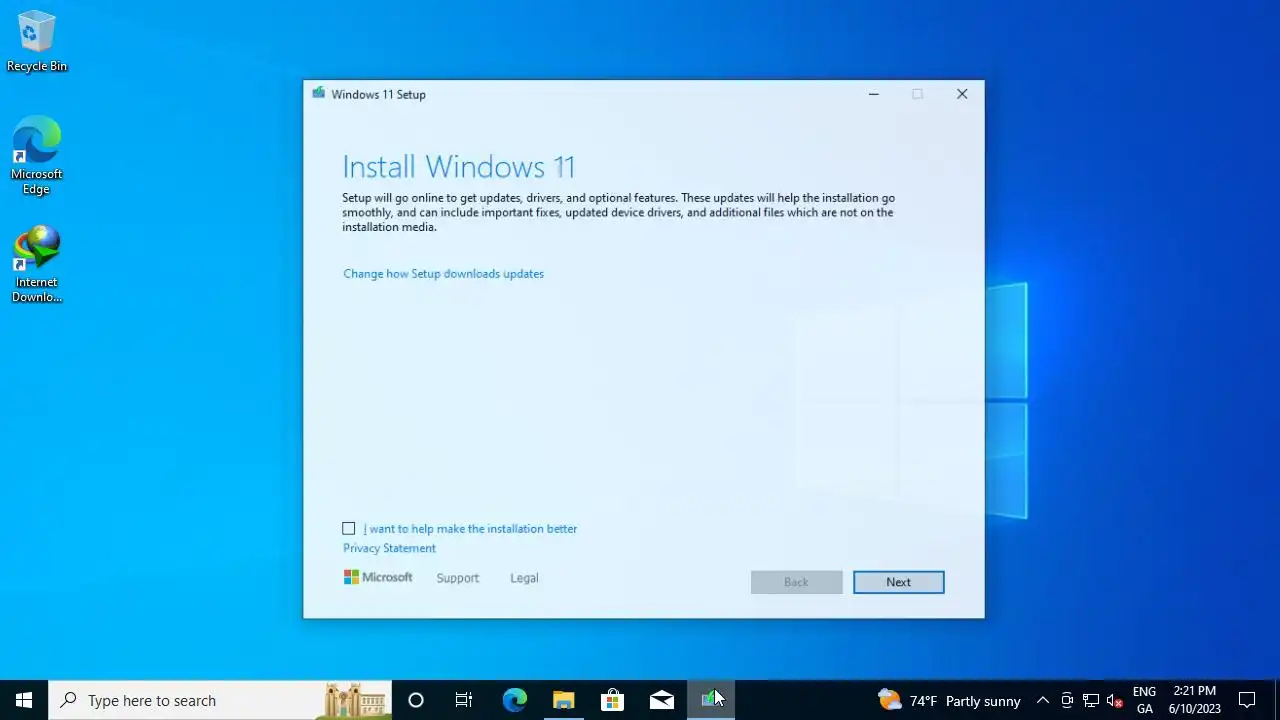The height and width of the screenshot is (720, 1280).
Task: Click the 'Type here to search' box
Action: tap(220, 700)
